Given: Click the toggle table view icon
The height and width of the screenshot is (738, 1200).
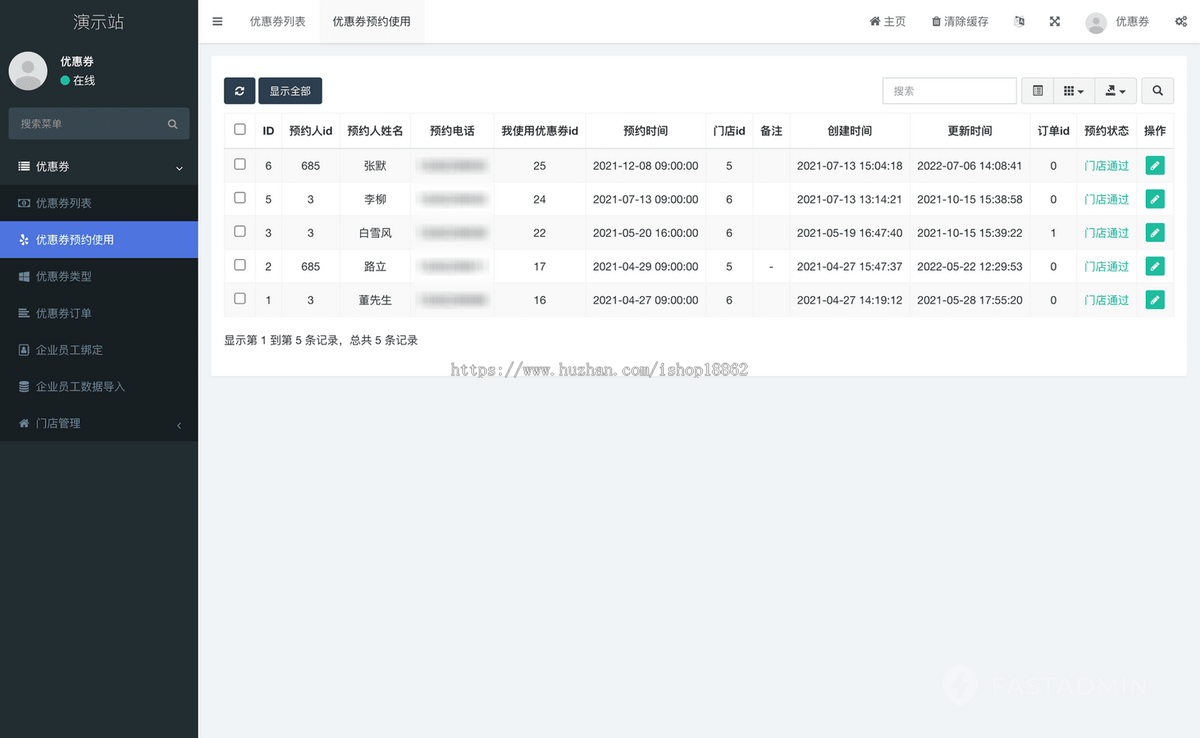Looking at the screenshot, I should point(1037,90).
